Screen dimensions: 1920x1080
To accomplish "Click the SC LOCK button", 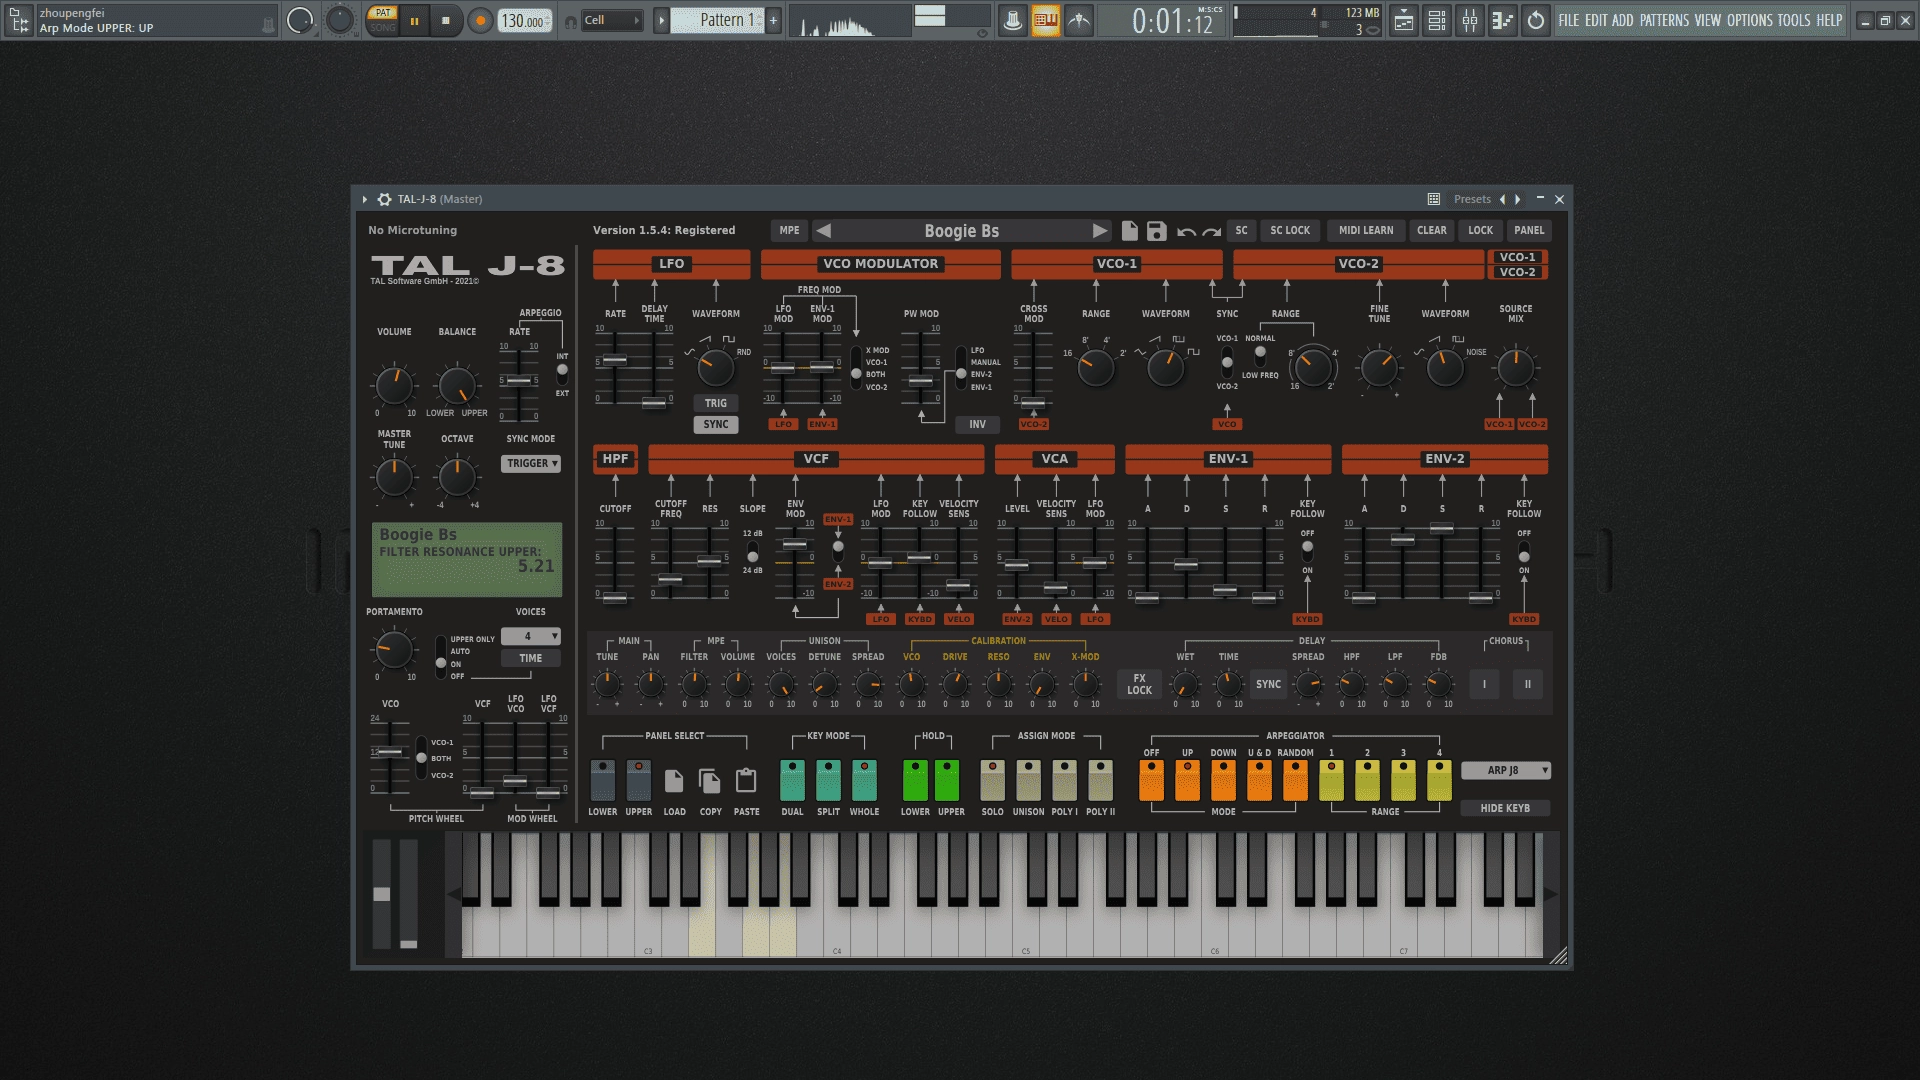I will coord(1290,230).
